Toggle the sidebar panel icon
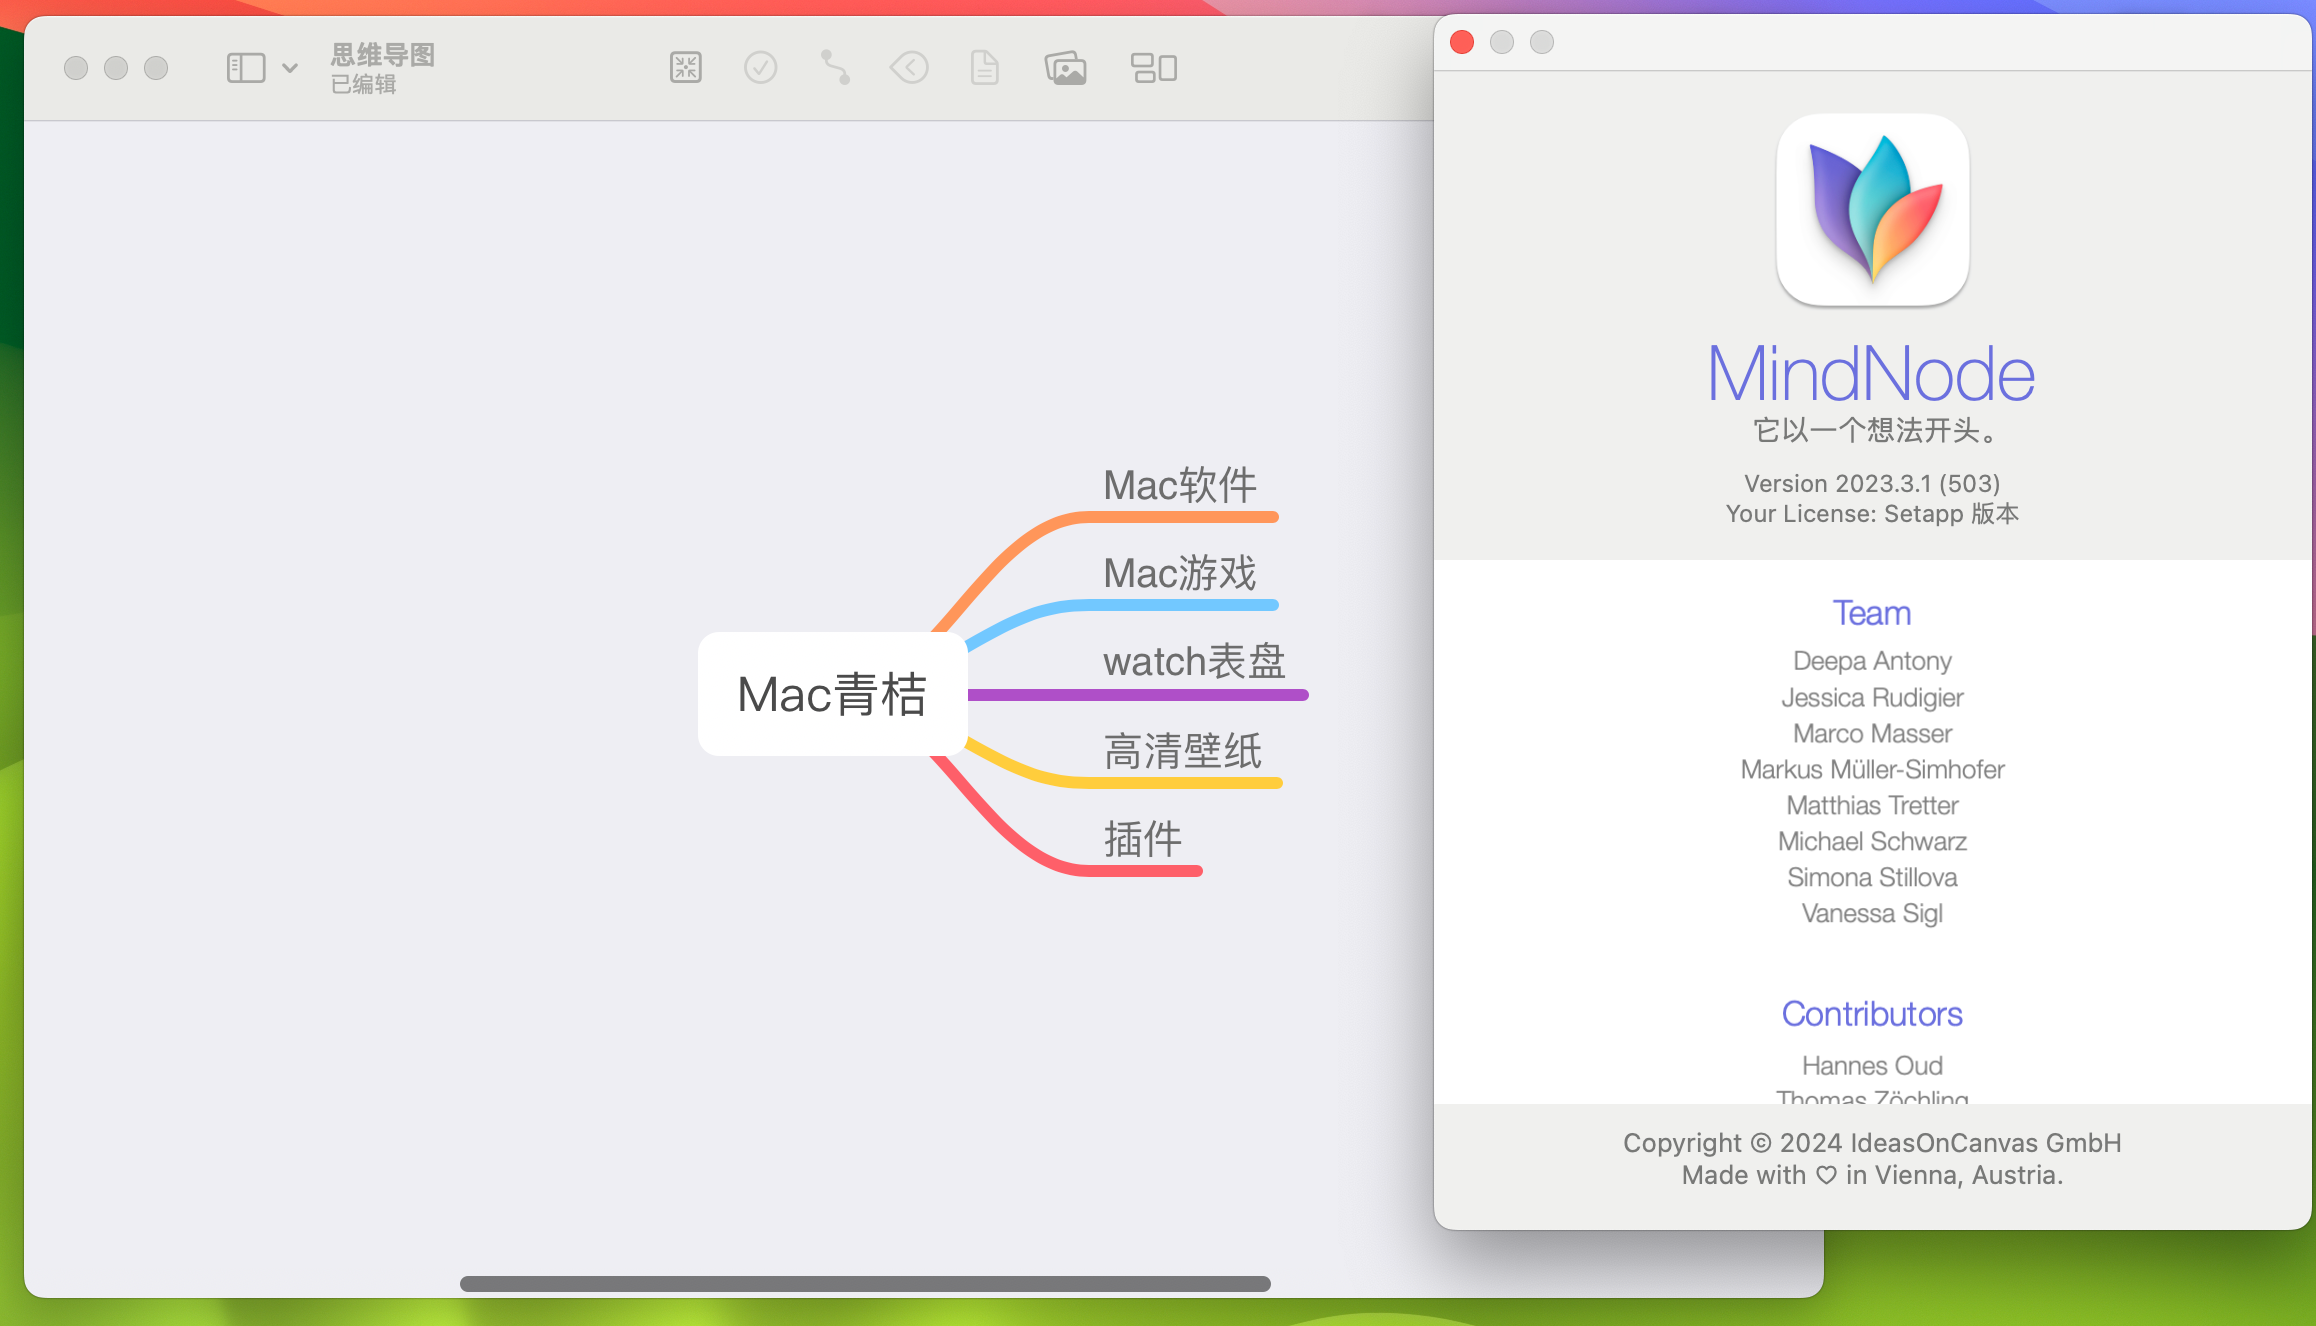2316x1326 pixels. (x=246, y=68)
